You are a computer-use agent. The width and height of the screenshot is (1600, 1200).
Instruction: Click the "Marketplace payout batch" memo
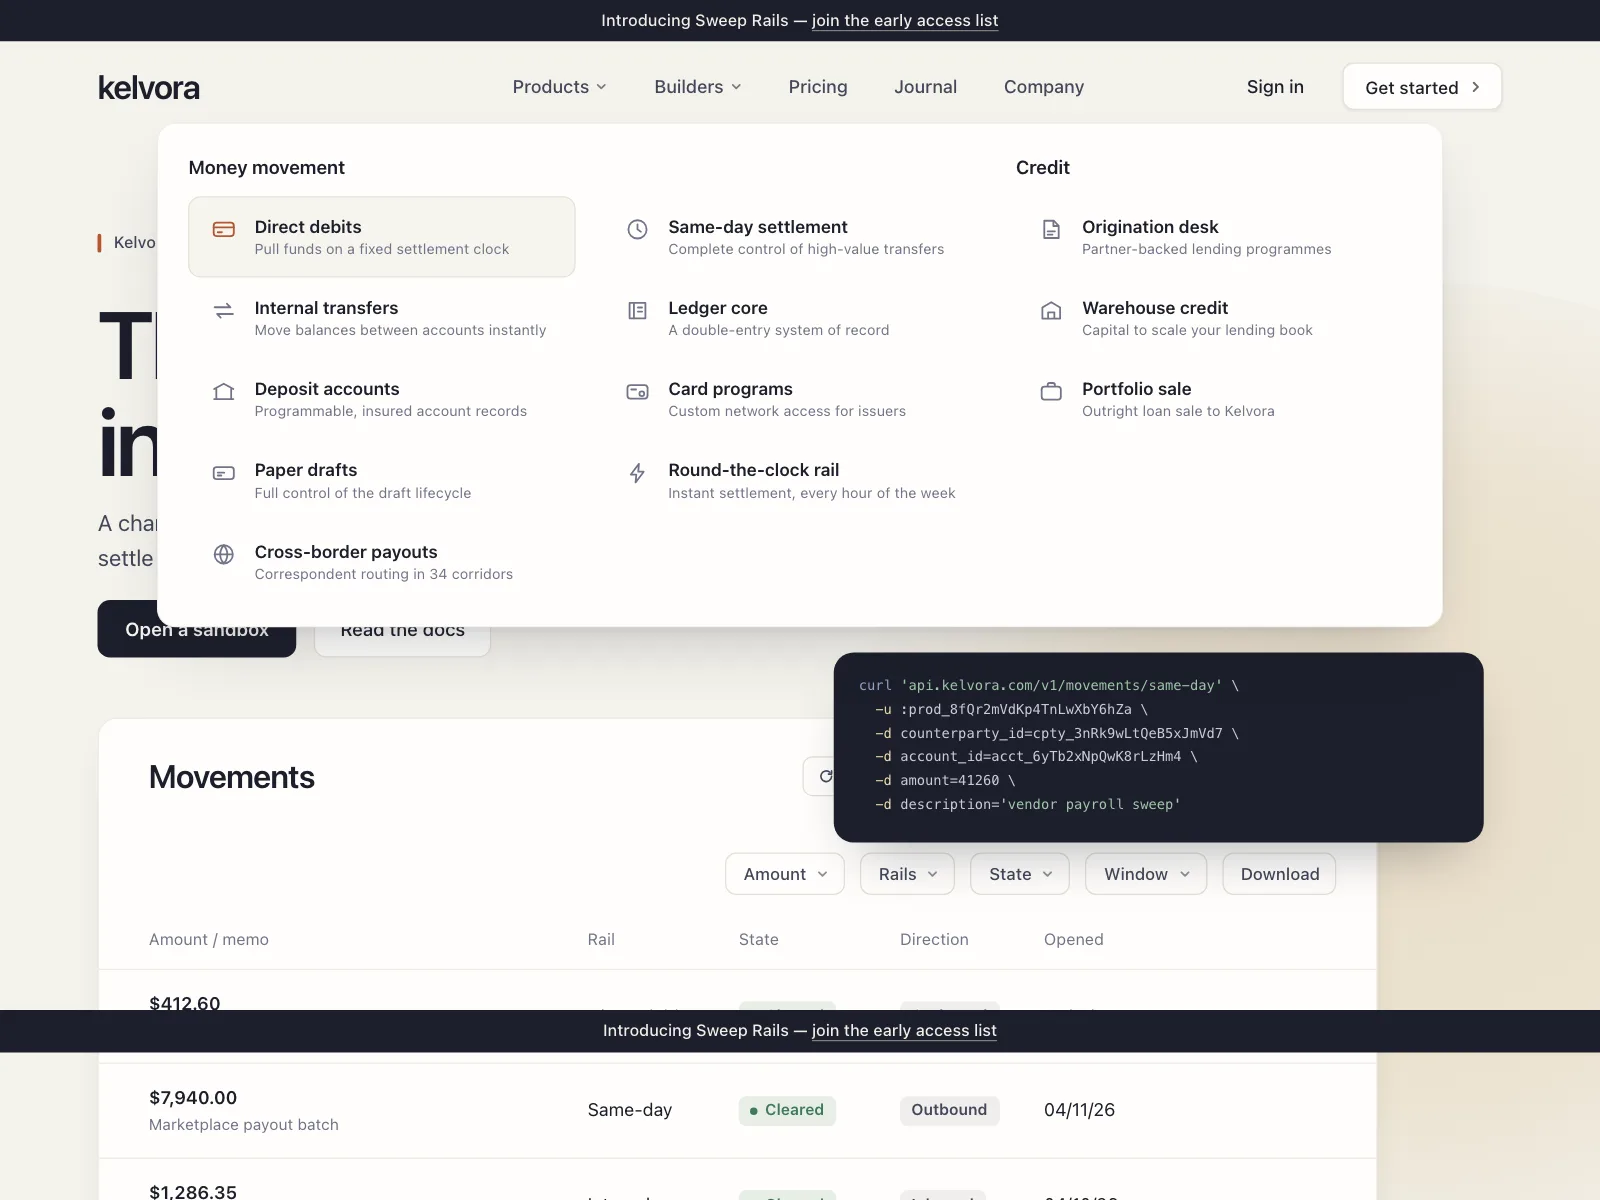click(244, 1125)
